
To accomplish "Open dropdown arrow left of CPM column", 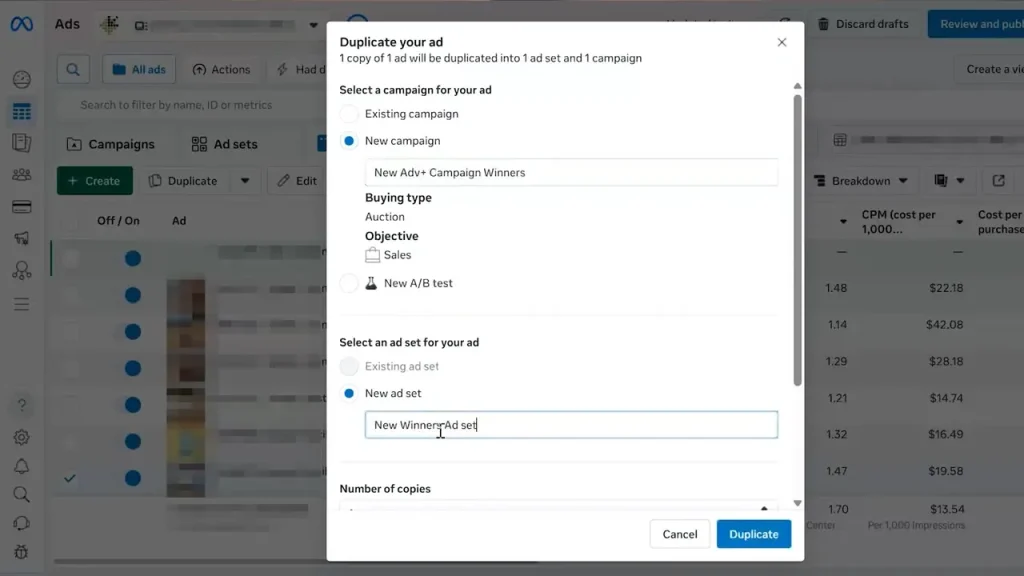I will pos(843,222).
